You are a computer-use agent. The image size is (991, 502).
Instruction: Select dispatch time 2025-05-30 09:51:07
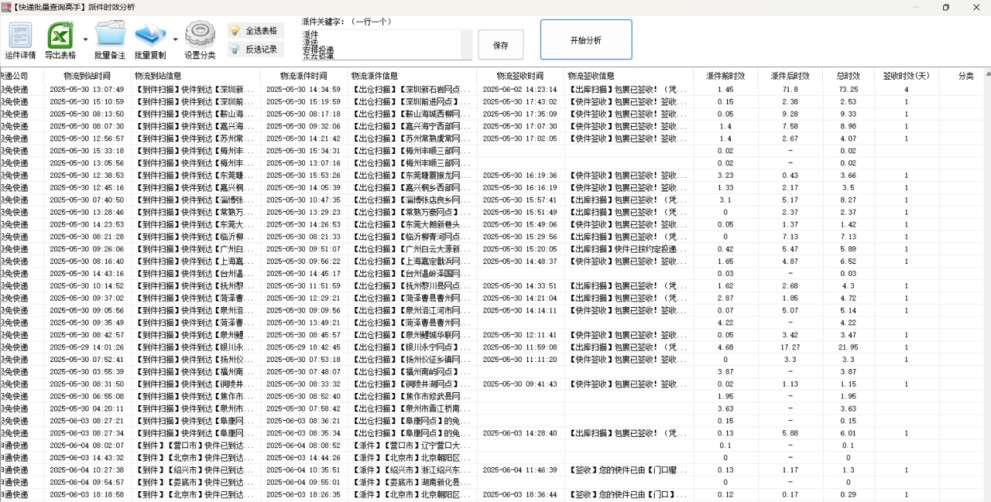click(303, 249)
